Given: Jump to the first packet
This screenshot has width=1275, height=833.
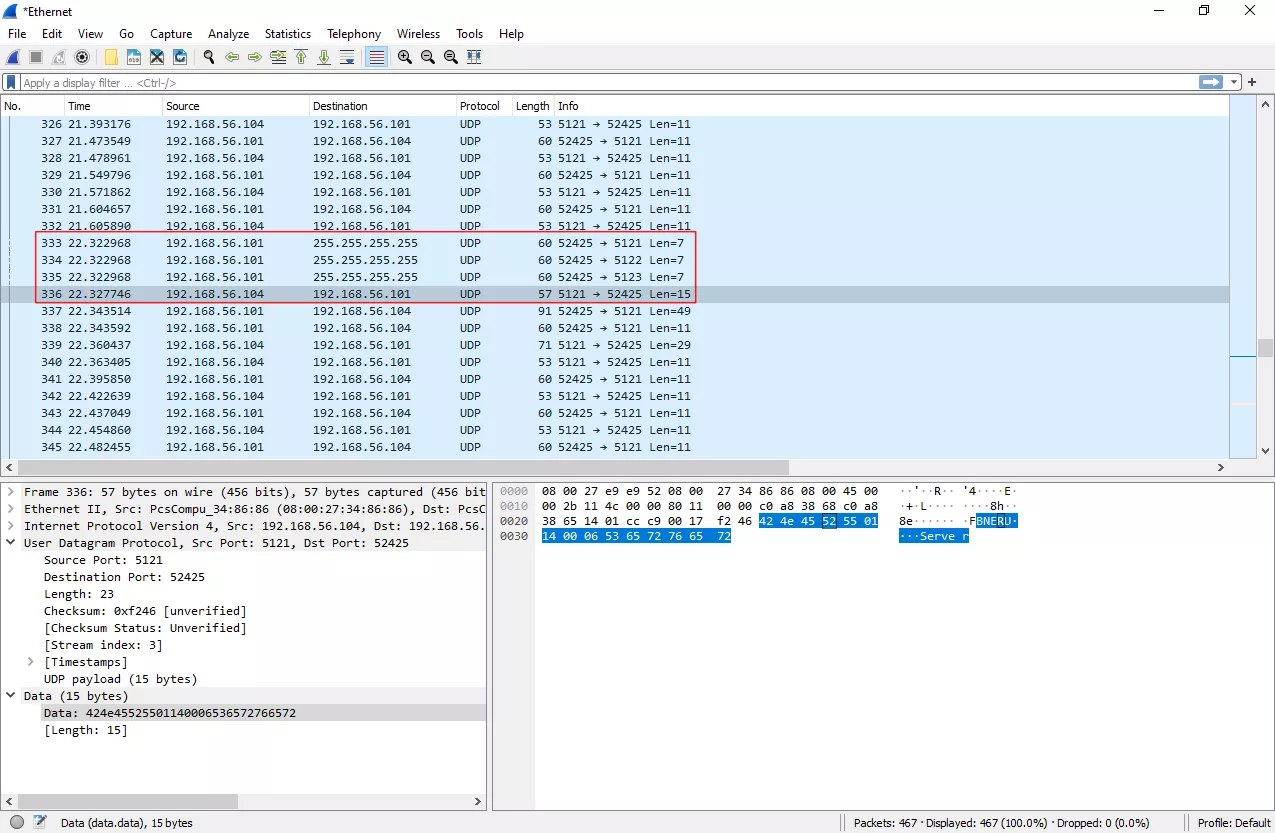Looking at the screenshot, I should pos(301,57).
